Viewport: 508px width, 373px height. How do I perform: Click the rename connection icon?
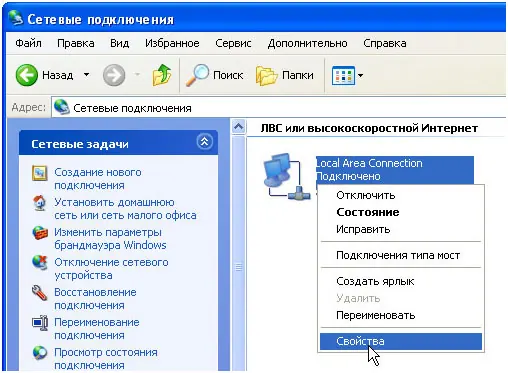(x=40, y=323)
